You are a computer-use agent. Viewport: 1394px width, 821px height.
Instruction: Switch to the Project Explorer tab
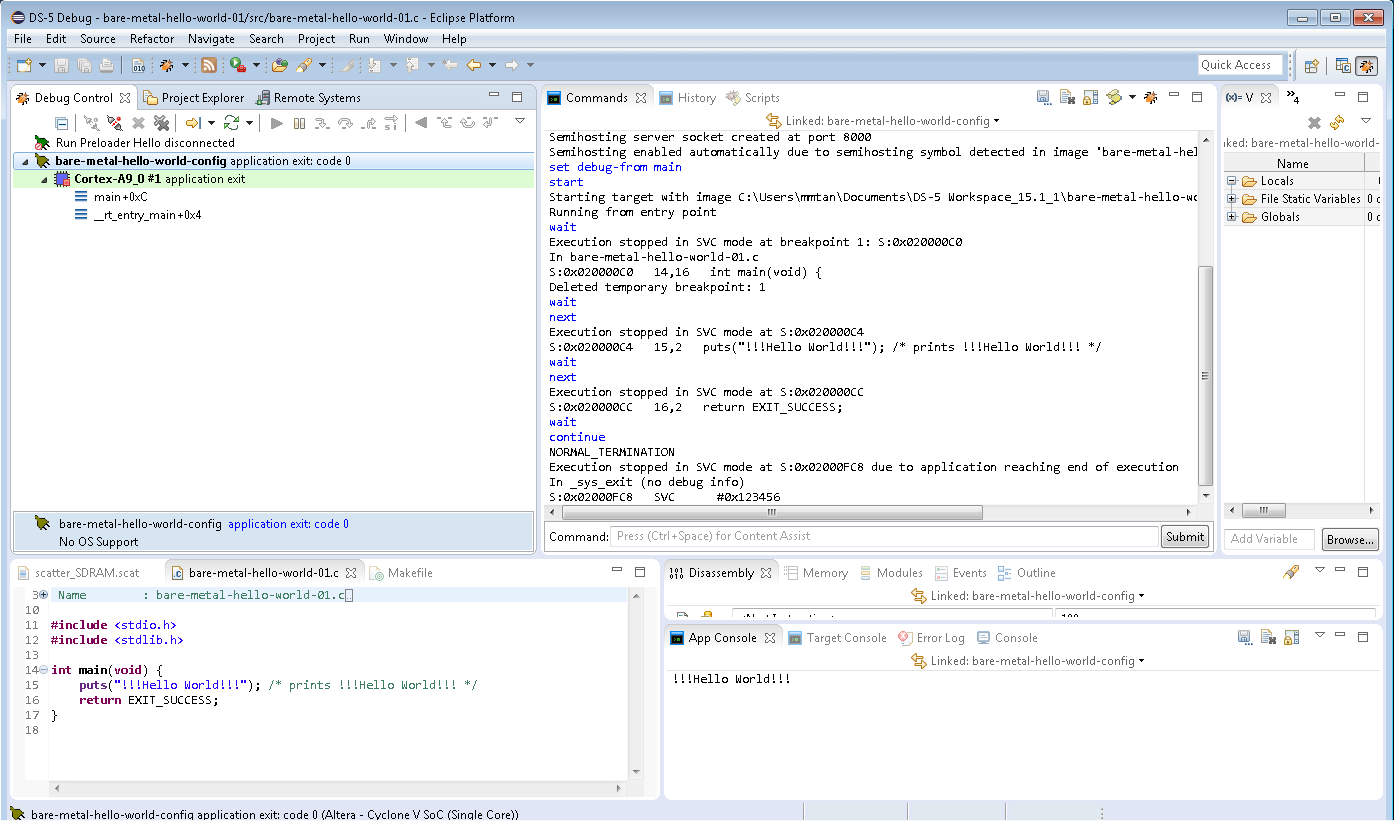point(202,98)
